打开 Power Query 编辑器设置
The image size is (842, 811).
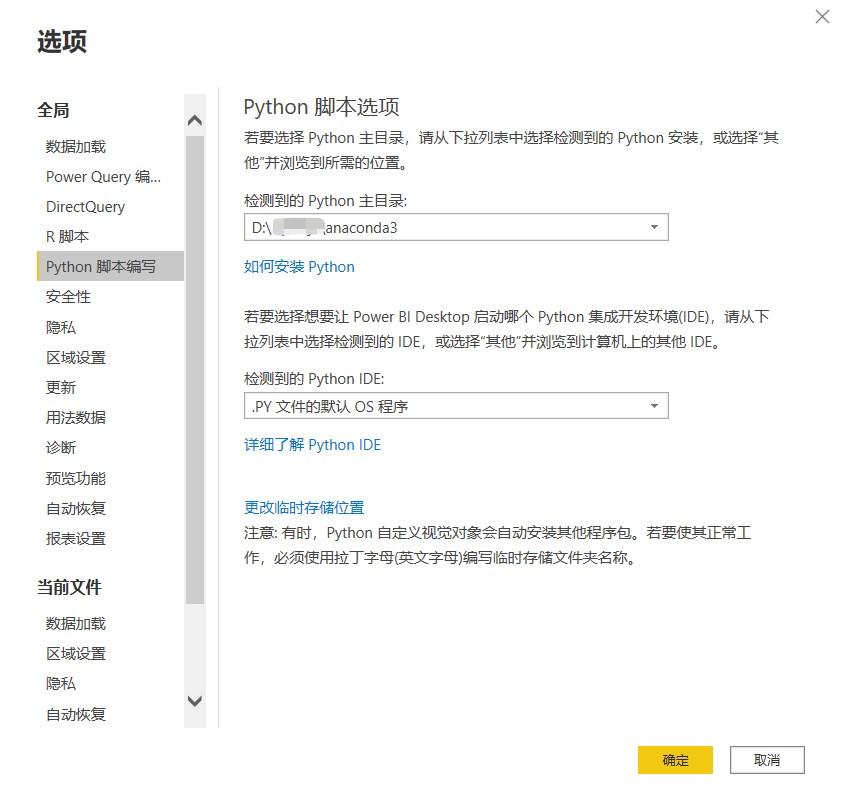104,176
